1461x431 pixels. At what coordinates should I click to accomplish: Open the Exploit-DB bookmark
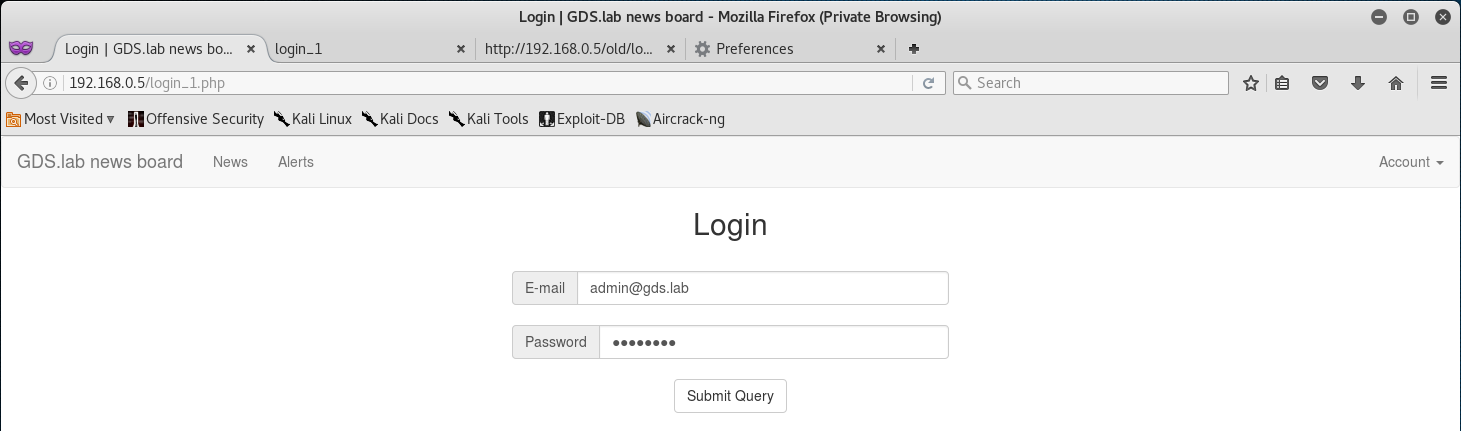click(582, 119)
